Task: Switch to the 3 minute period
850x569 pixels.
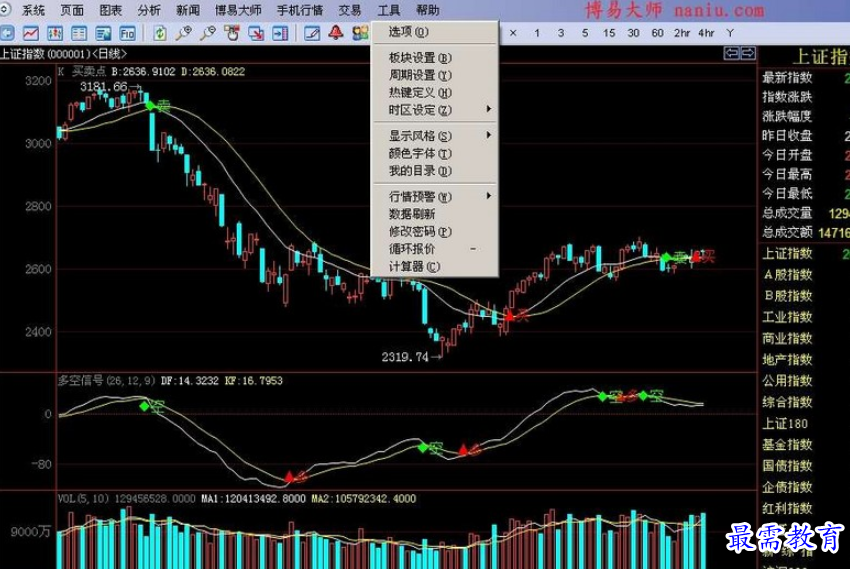Action: 561,33
